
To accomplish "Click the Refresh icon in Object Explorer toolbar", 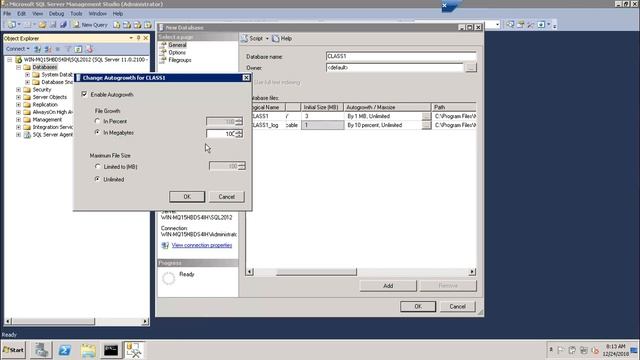I will coord(78,49).
